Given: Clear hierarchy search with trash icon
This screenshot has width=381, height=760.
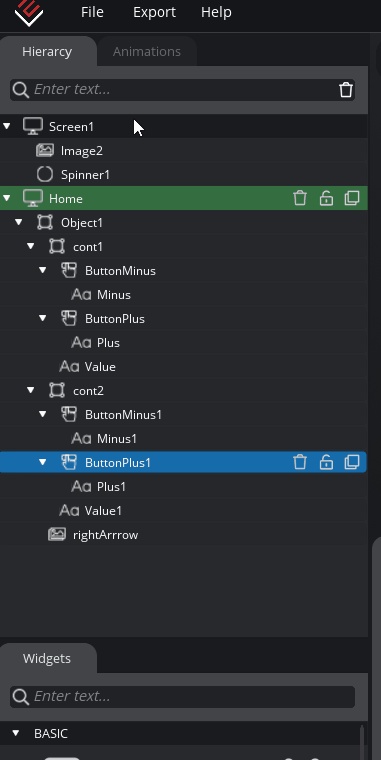Looking at the screenshot, I should click(346, 90).
